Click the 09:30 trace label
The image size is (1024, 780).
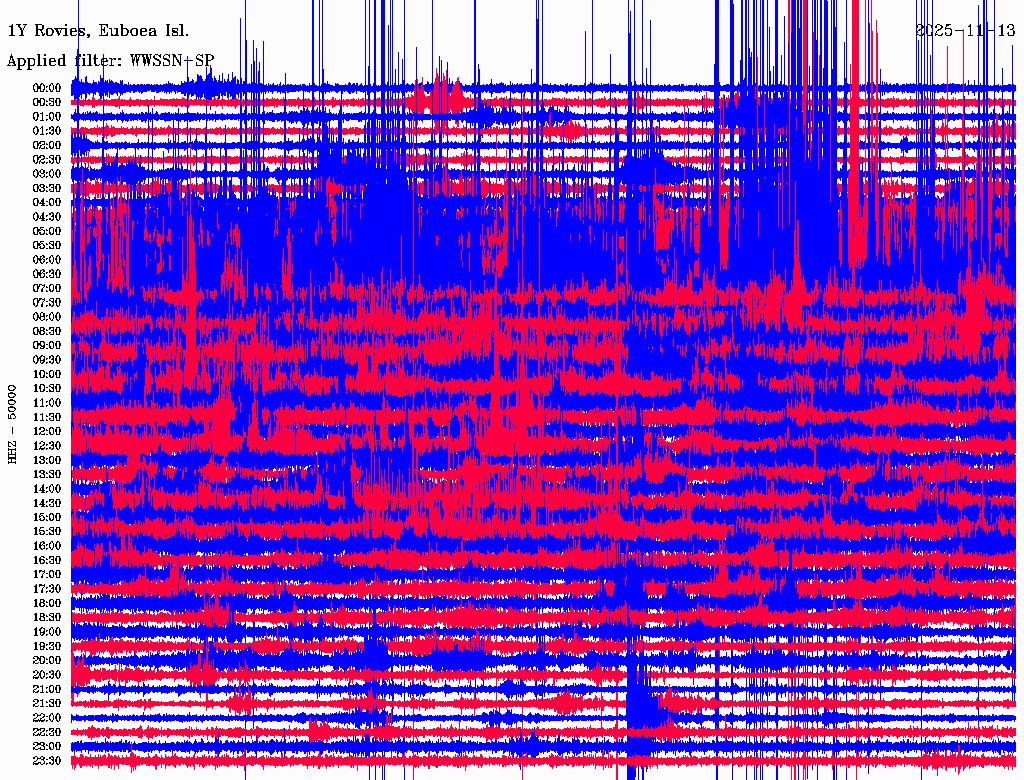(x=48, y=360)
